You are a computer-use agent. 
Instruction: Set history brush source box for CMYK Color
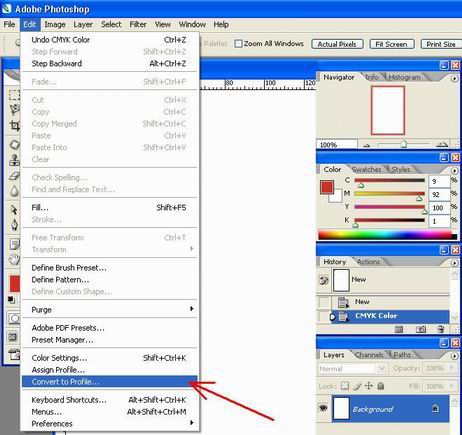point(324,316)
